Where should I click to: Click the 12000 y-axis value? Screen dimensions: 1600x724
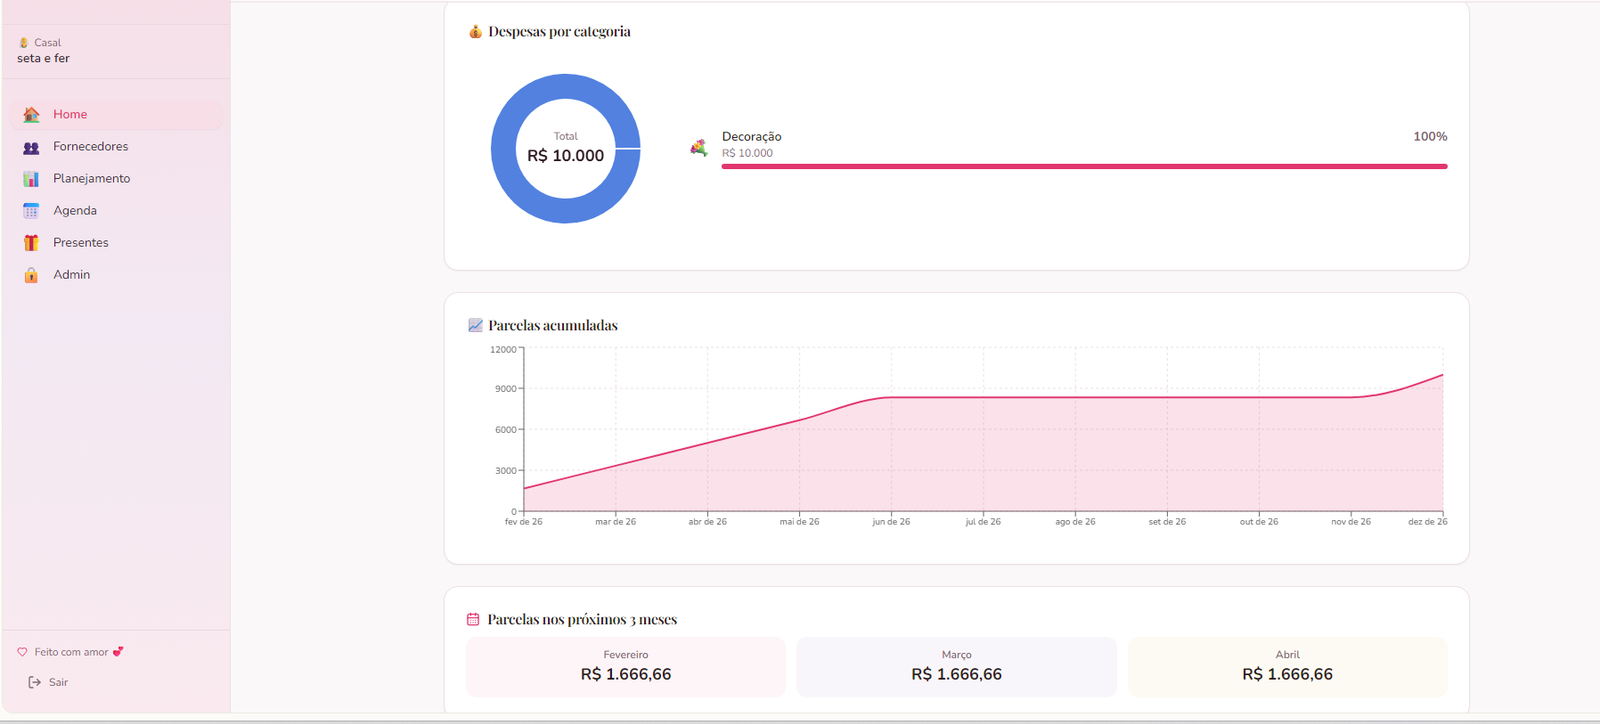[x=503, y=350]
